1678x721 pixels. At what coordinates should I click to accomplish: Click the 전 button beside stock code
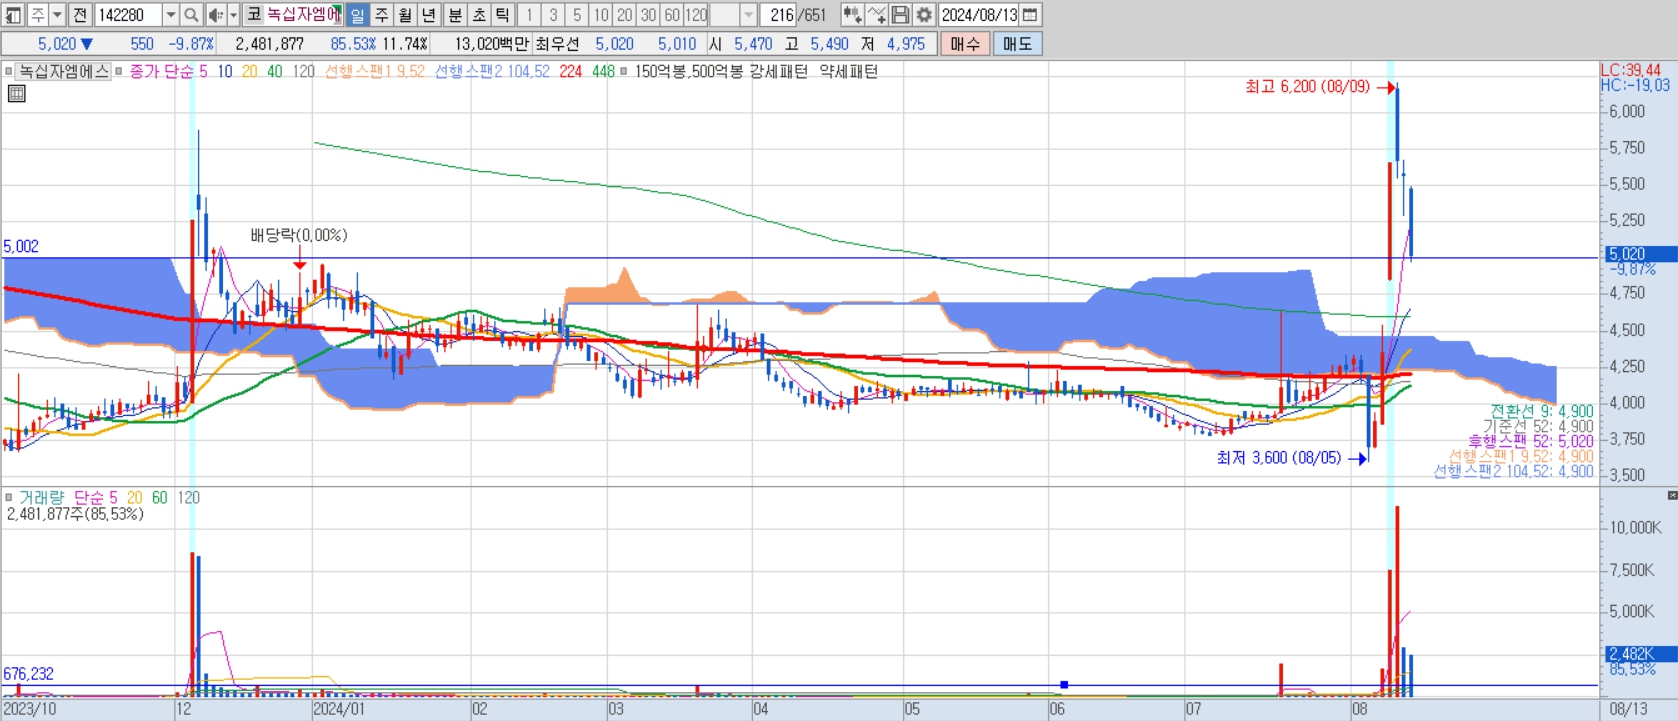[x=80, y=15]
